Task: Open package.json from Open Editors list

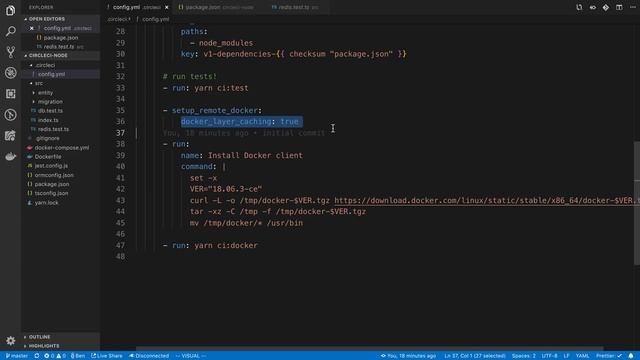Action: tap(60, 38)
